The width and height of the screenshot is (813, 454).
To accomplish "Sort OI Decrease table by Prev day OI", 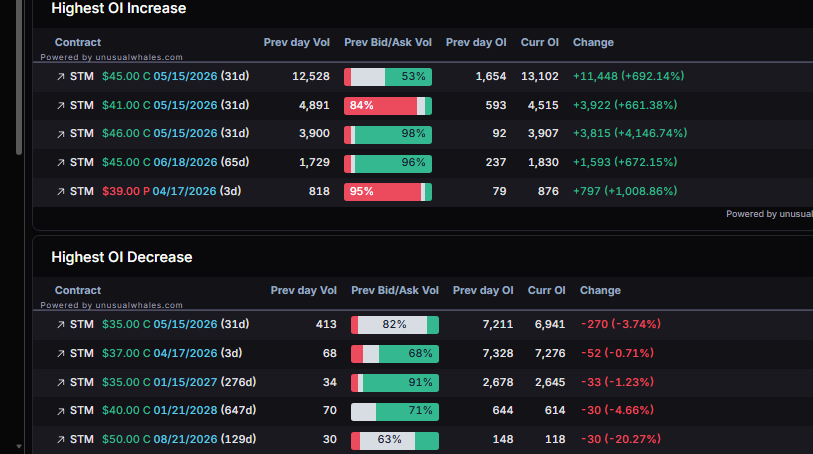I will [x=483, y=290].
